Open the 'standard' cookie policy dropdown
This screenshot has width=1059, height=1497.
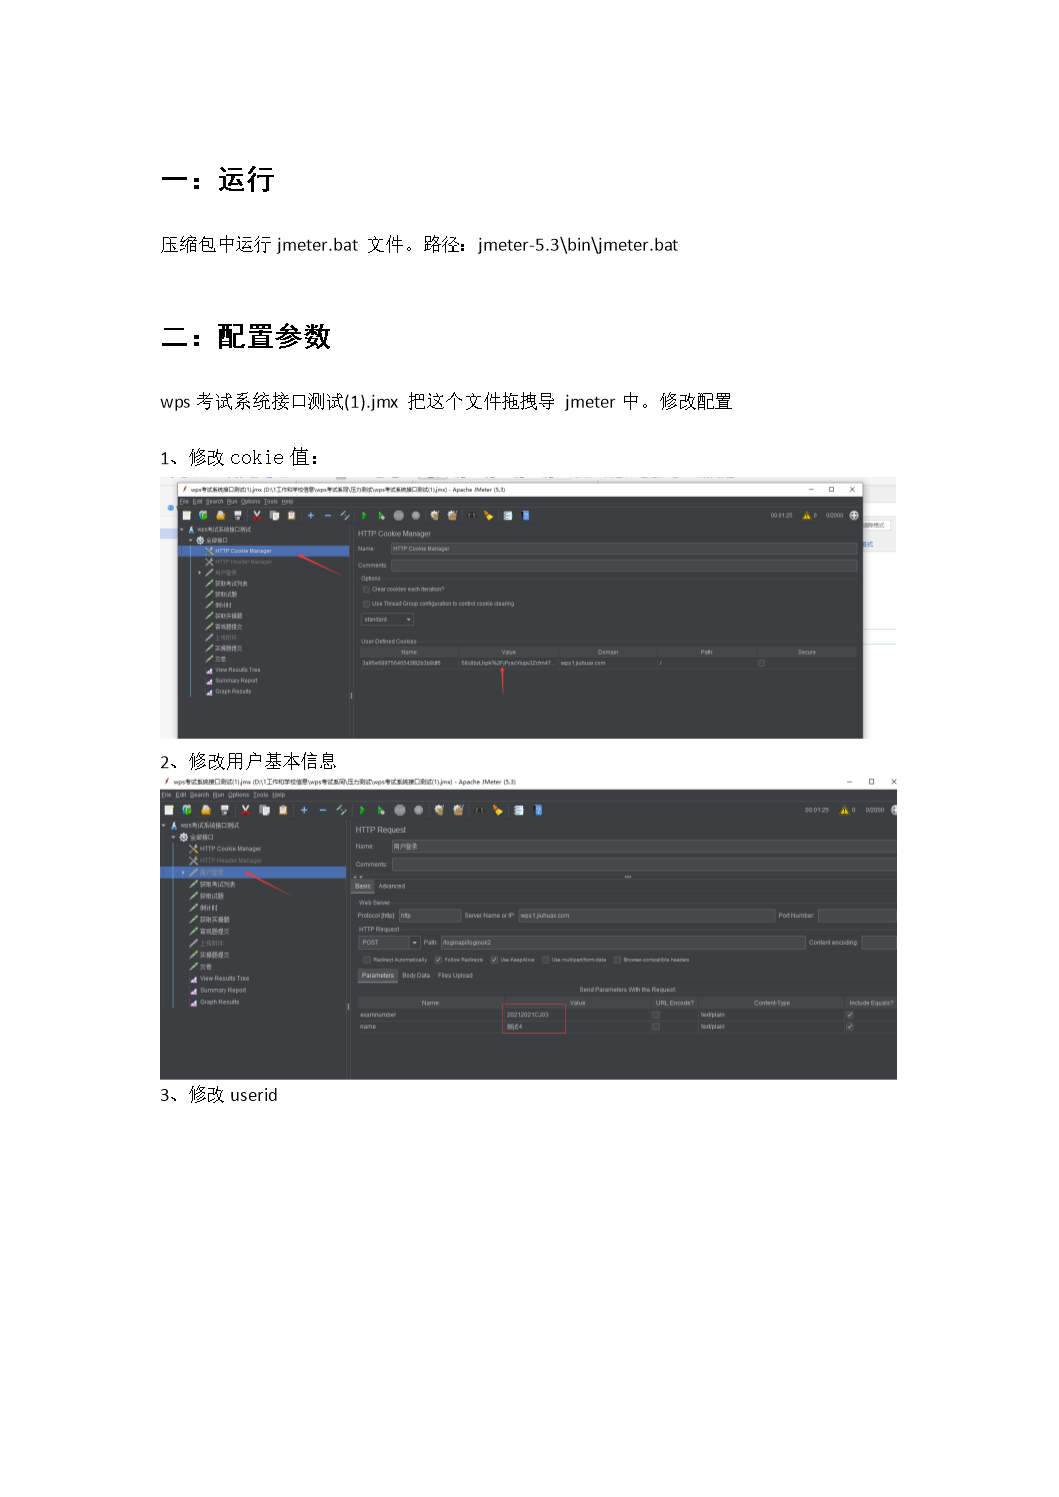coord(387,620)
